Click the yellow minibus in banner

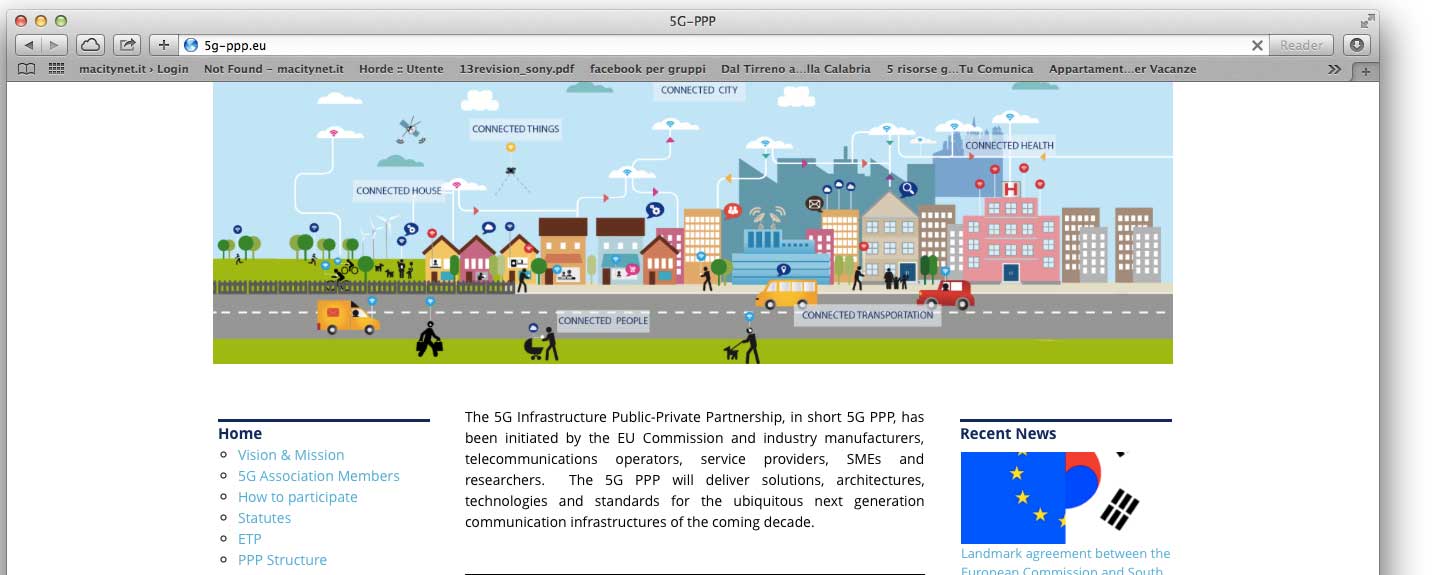tap(786, 293)
